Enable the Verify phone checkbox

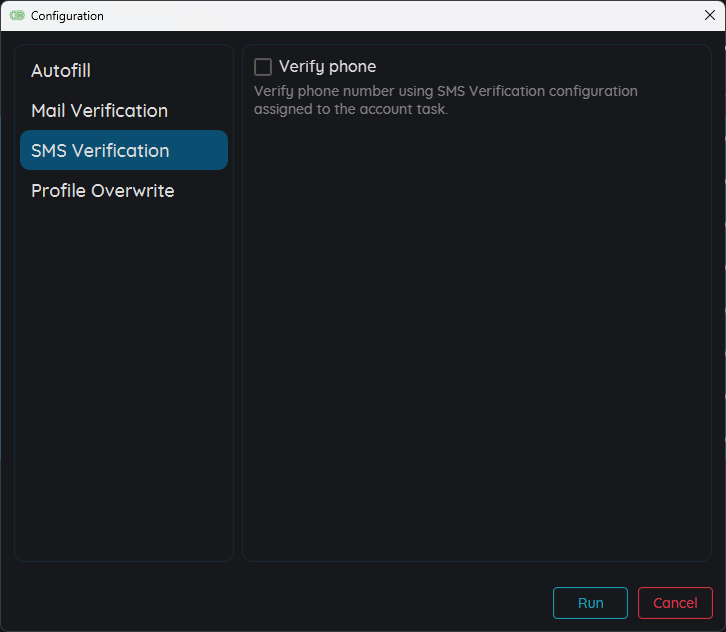point(263,67)
